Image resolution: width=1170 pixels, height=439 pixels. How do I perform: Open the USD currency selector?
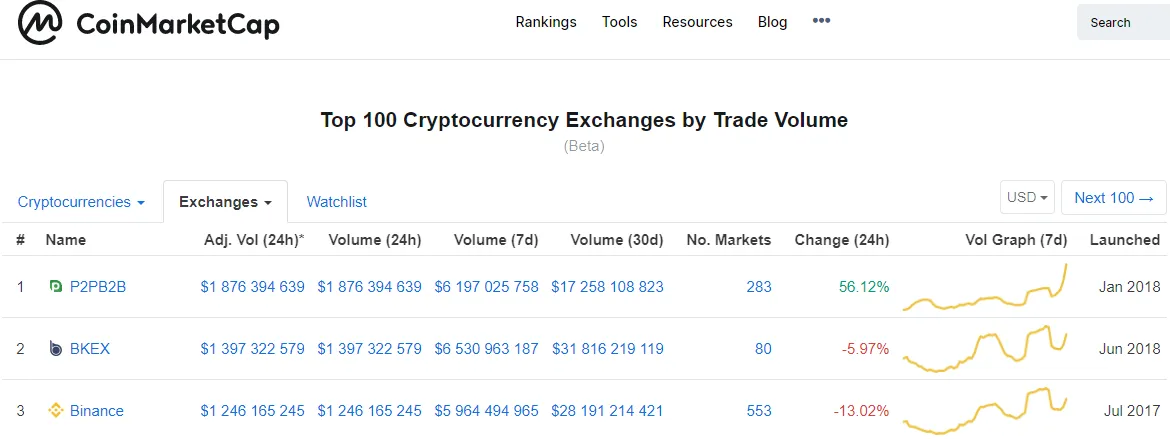point(1027,198)
